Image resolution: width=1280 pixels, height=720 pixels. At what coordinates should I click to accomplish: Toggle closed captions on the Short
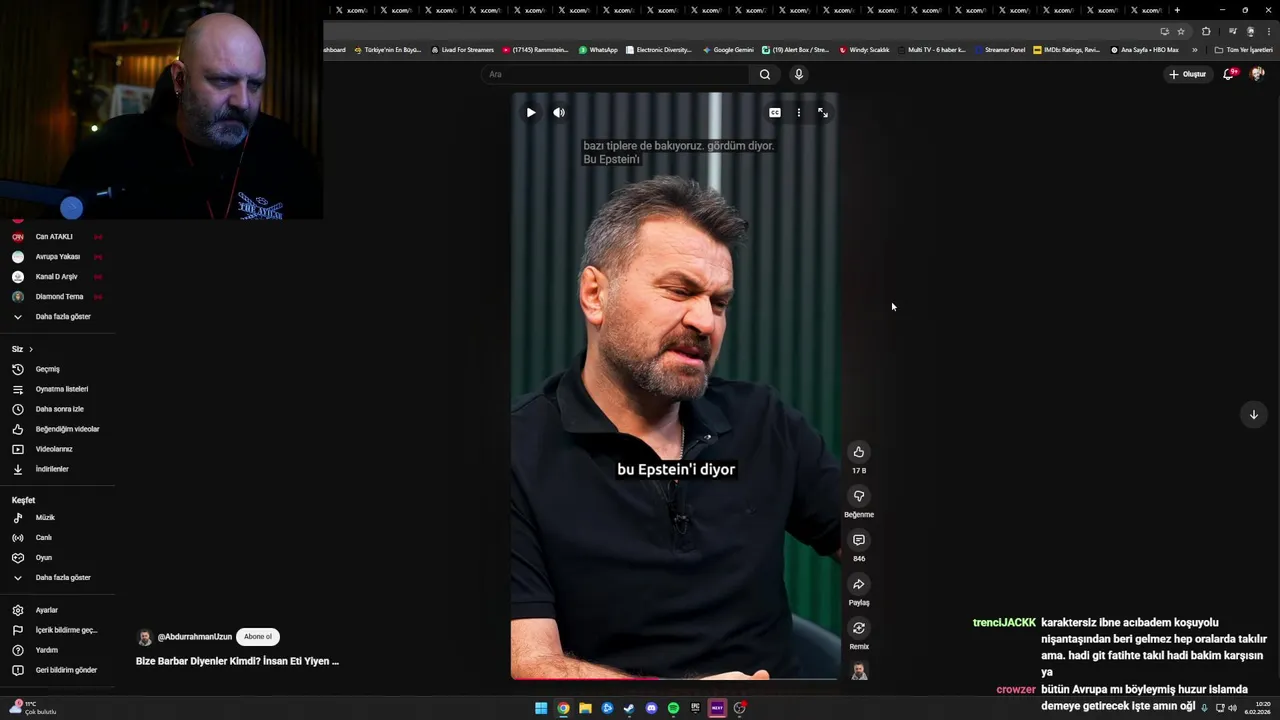[x=775, y=113]
